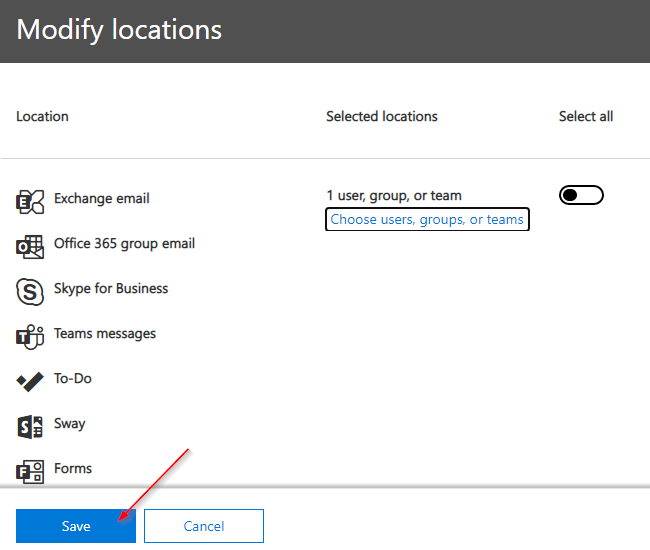Select the Forms label
Image resolution: width=650 pixels, height=550 pixels.
pos(73,468)
